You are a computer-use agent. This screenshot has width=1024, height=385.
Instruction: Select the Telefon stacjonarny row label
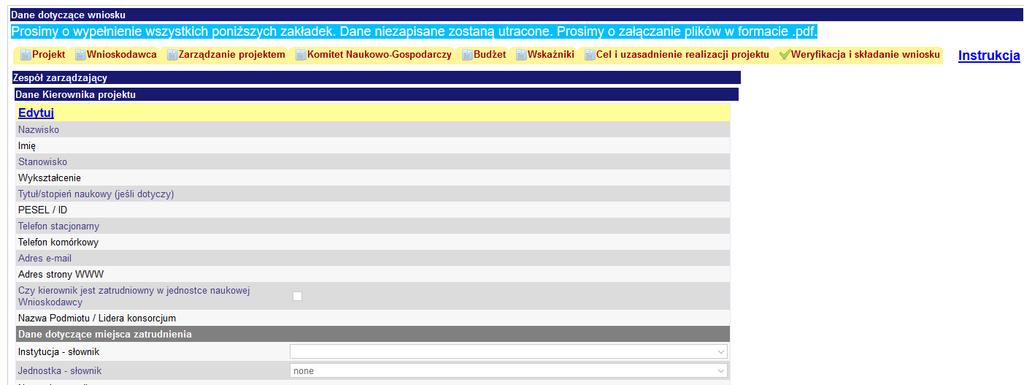pyautogui.click(x=59, y=226)
